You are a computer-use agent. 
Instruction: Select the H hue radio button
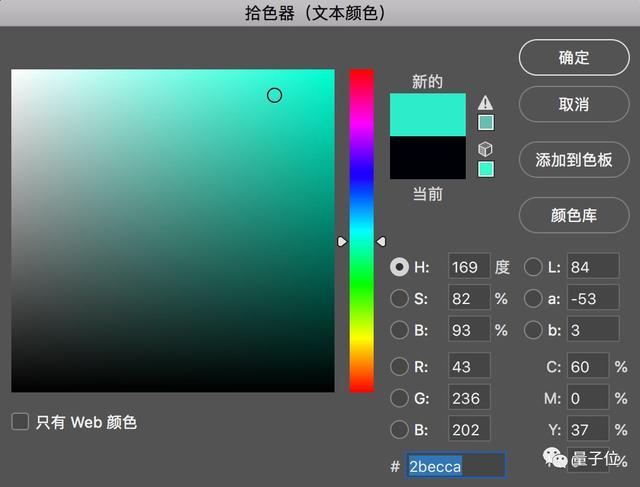[400, 267]
